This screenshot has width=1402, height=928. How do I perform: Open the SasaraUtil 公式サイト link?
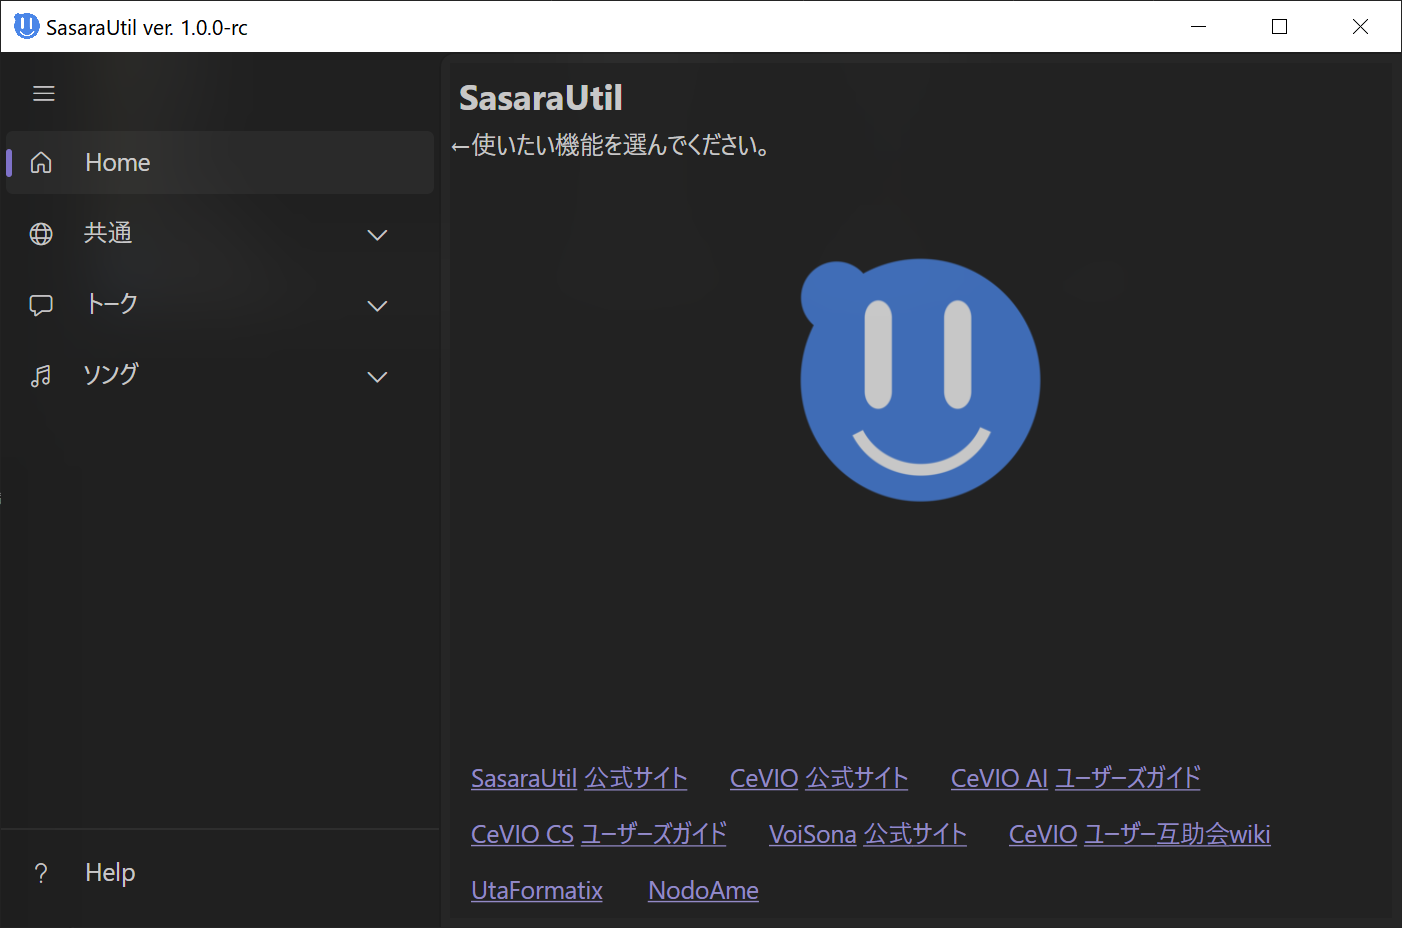pyautogui.click(x=579, y=778)
